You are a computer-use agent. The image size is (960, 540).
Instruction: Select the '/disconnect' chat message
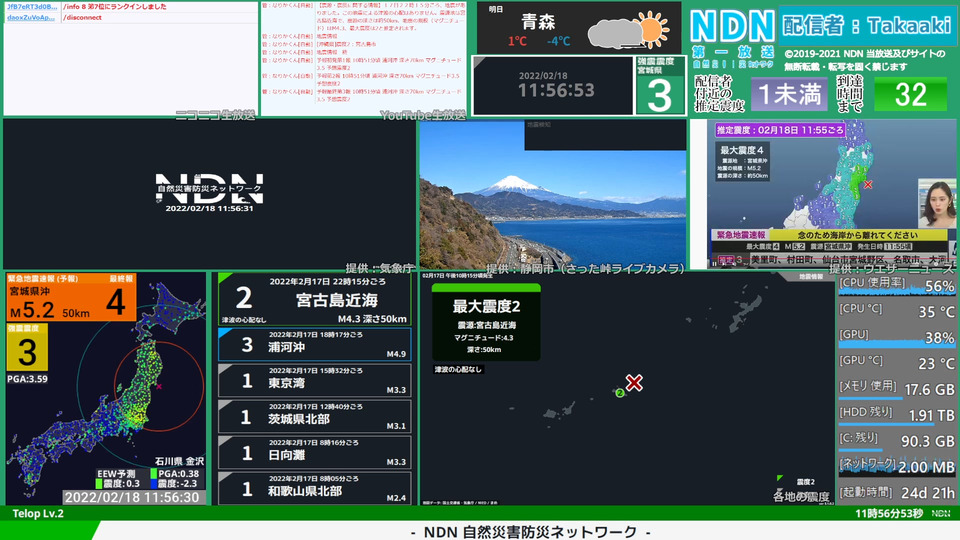pos(83,18)
